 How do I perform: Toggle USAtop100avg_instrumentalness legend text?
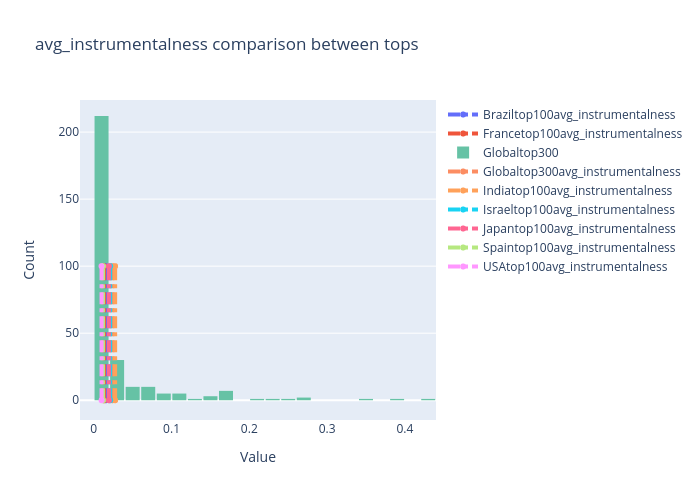[575, 267]
